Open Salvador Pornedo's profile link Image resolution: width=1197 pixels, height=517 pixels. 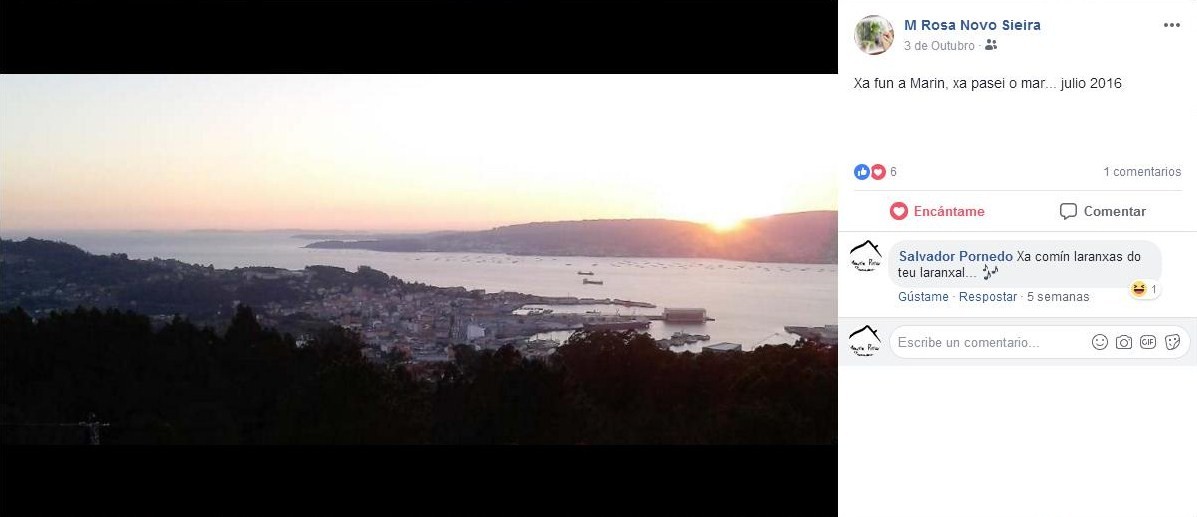pos(956,257)
